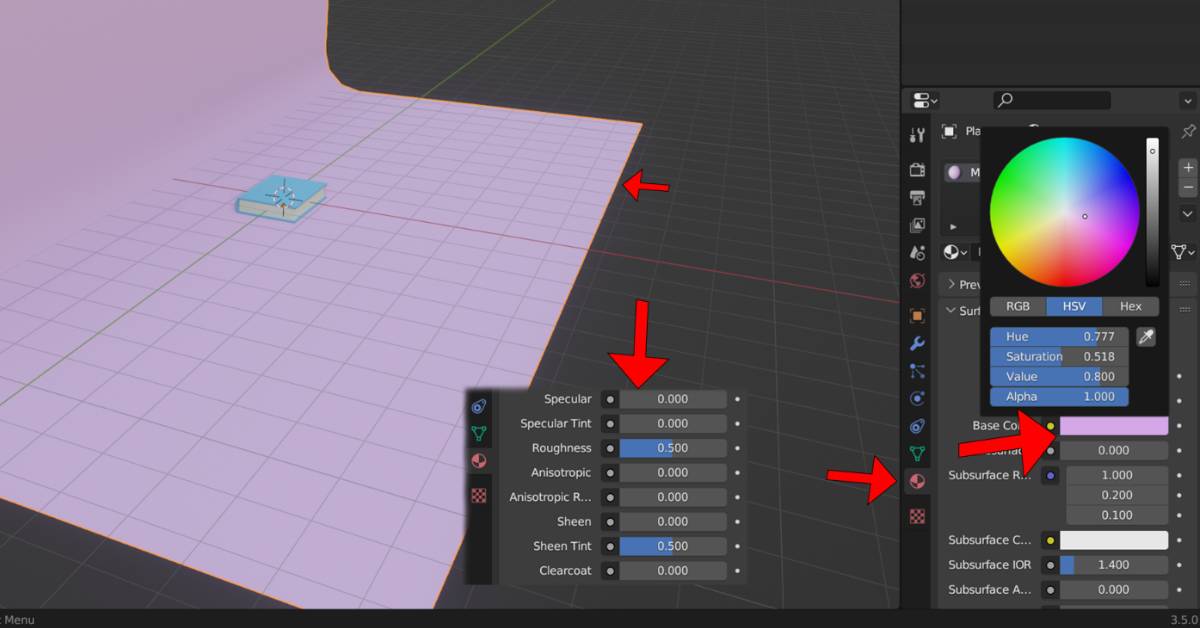Open Output Properties with the printer icon
The width and height of the screenshot is (1200, 628).
[x=917, y=198]
